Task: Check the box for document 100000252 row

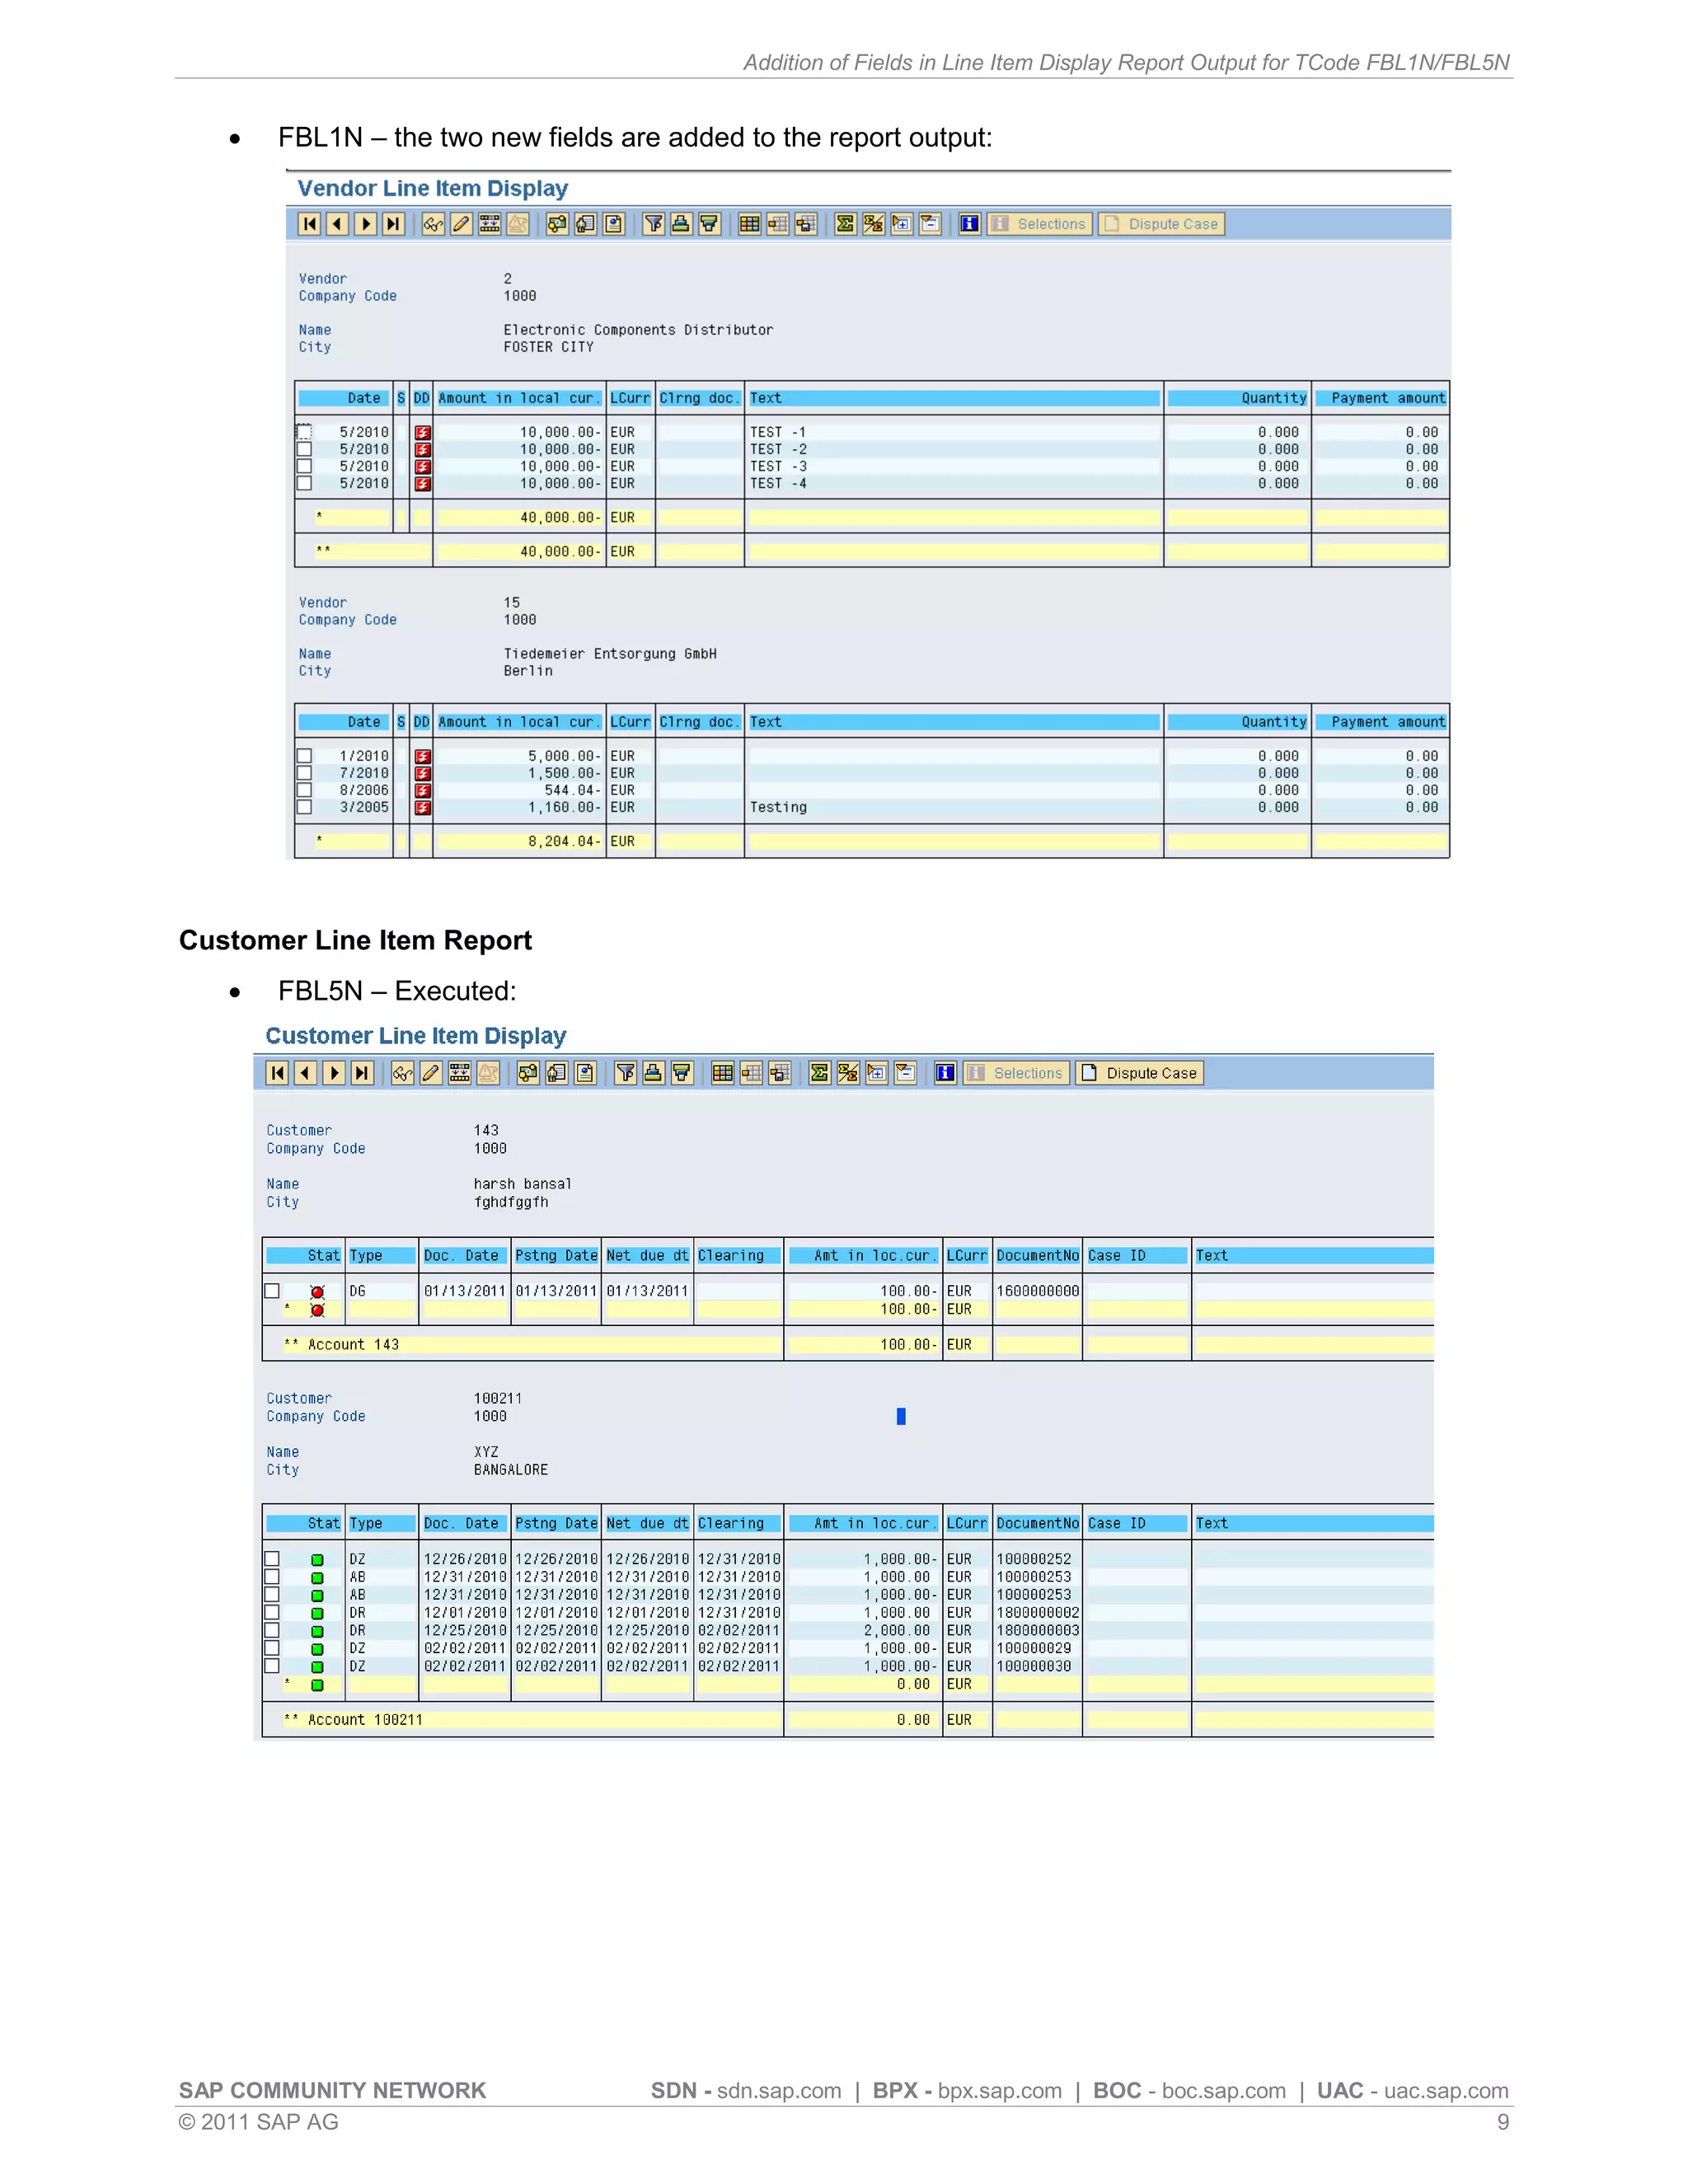Action: coord(272,1559)
